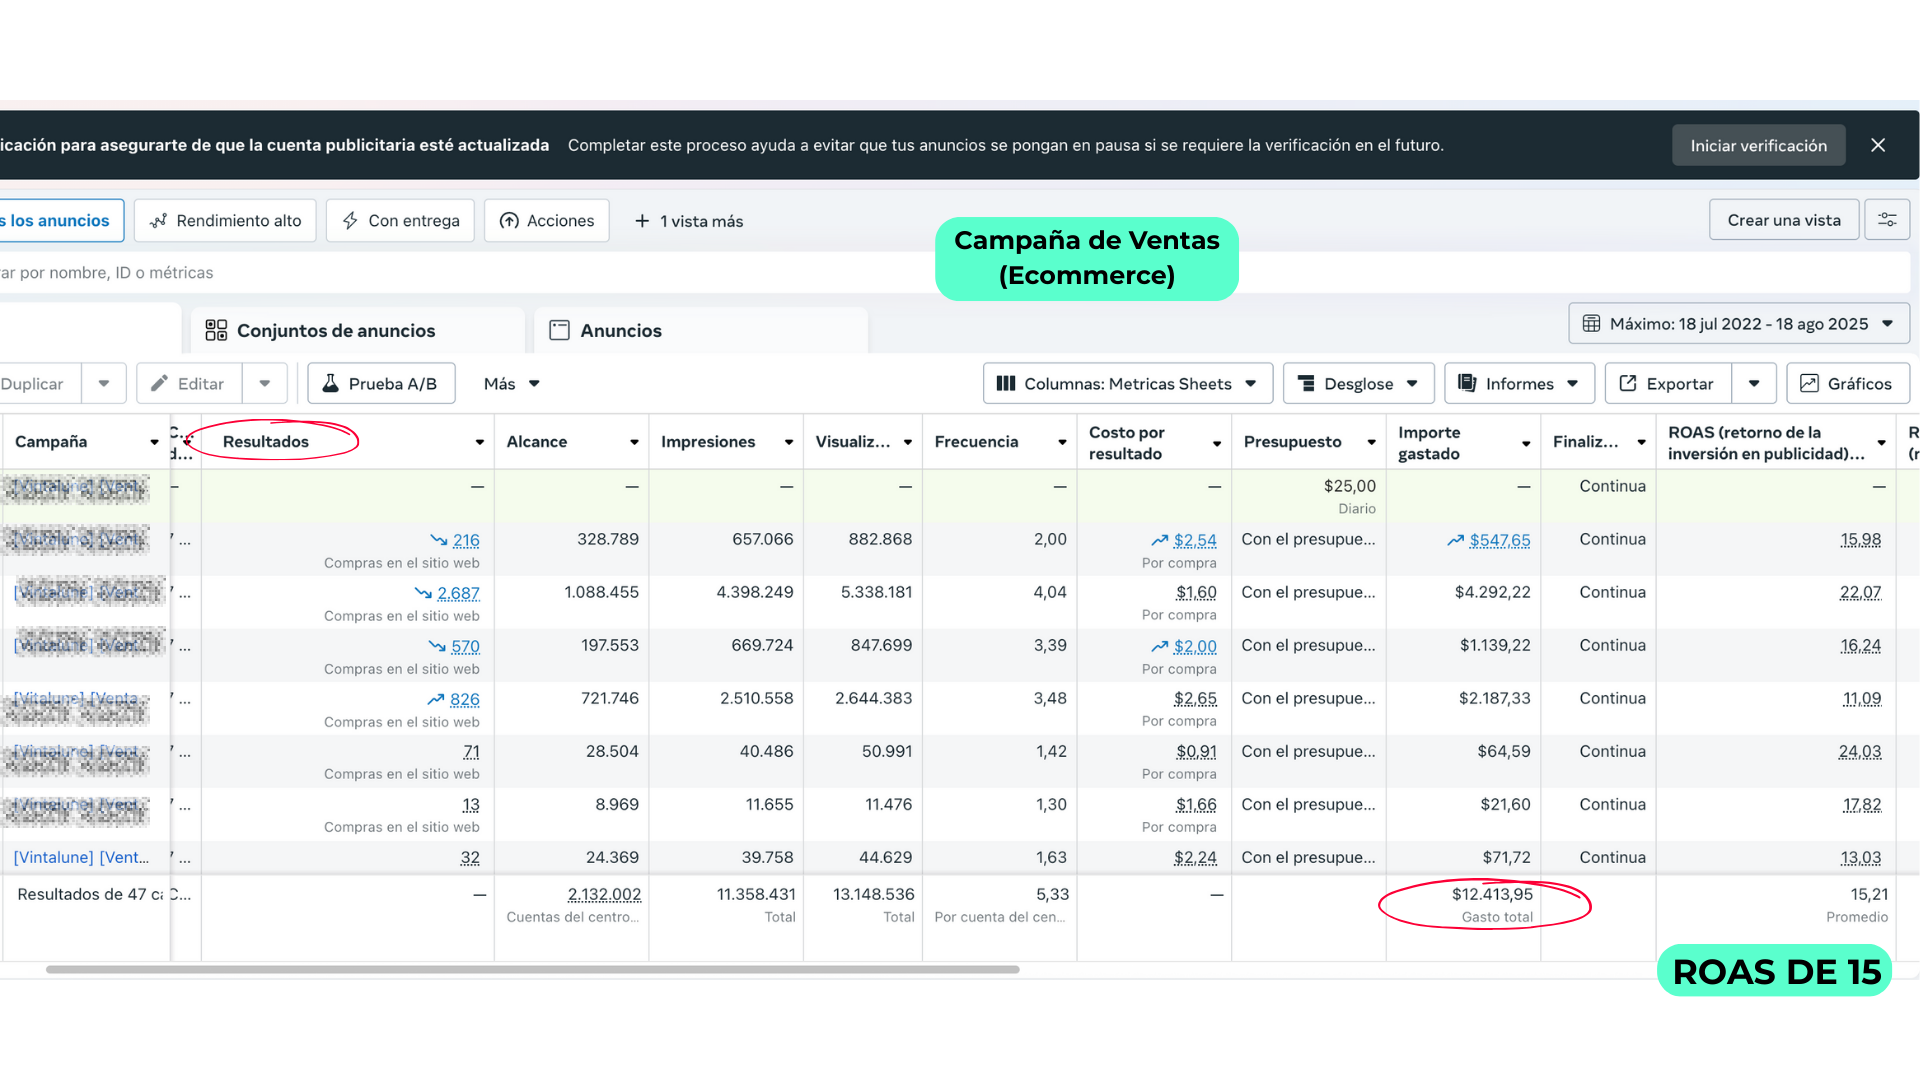Viewport: 1920px width, 1080px height.
Task: Click Crear una vista button
Action: coord(1783,220)
